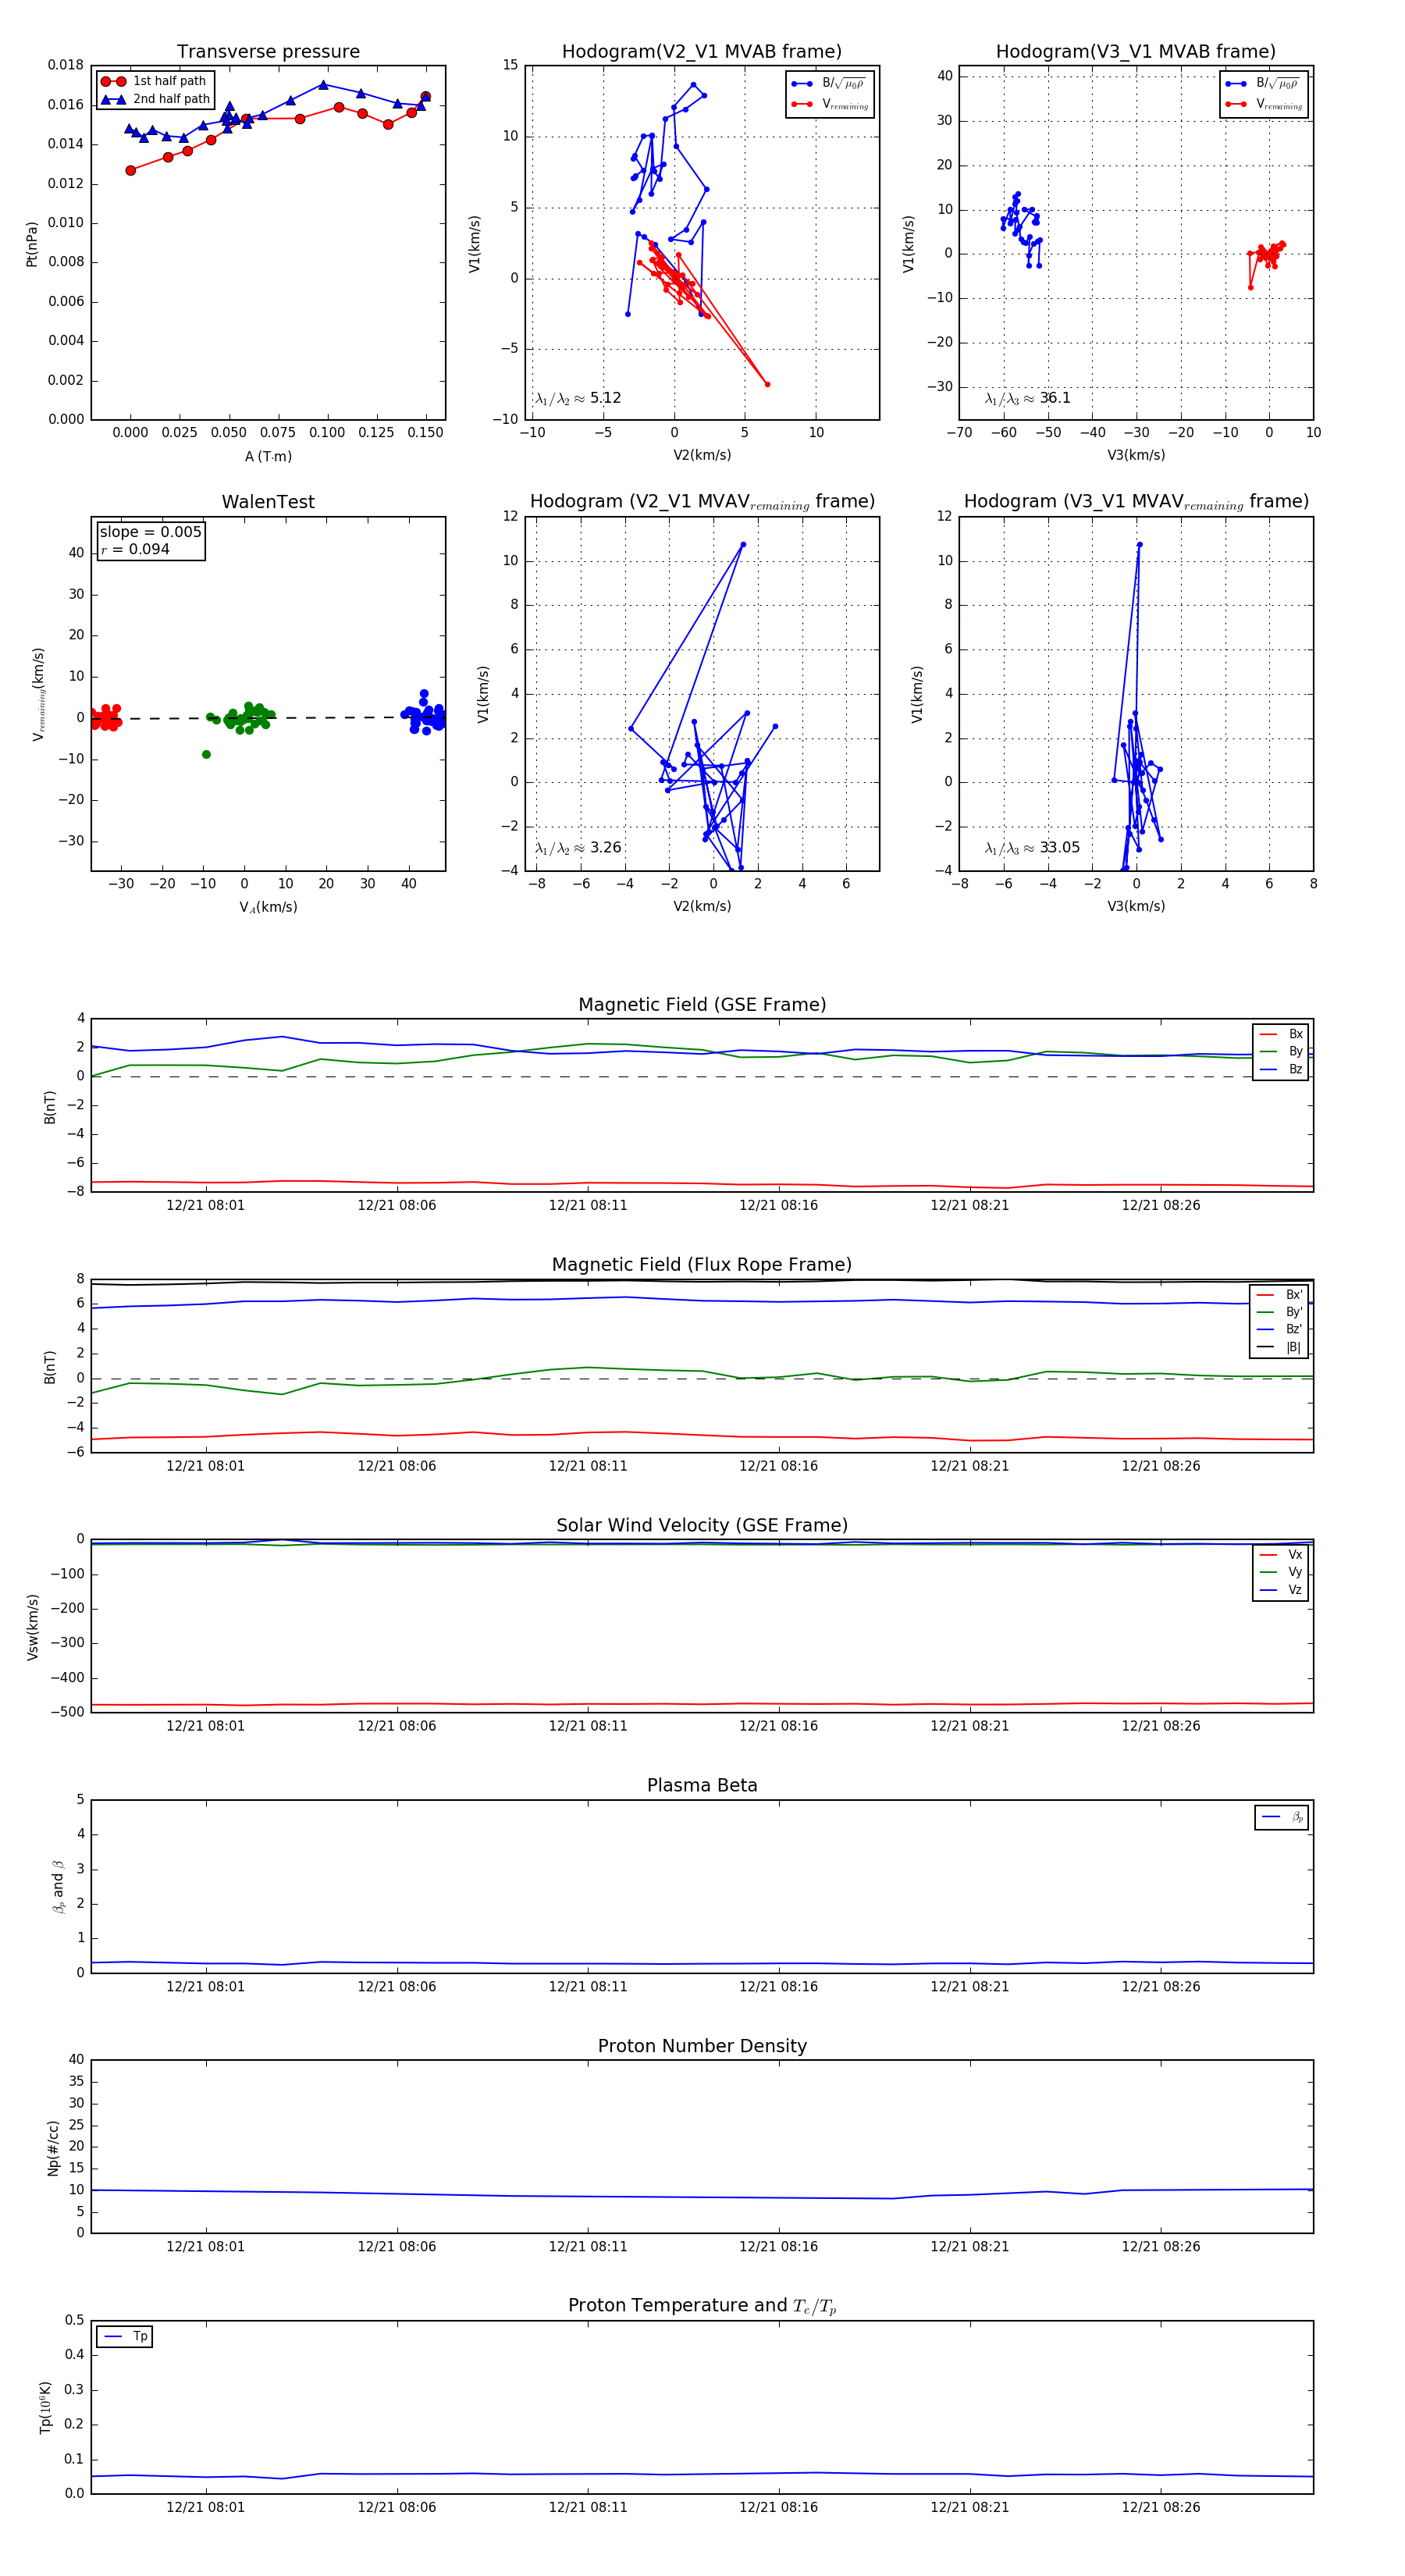Select the Vx legend entry
The width and height of the screenshot is (1405, 2576).
pyautogui.click(x=1282, y=1555)
